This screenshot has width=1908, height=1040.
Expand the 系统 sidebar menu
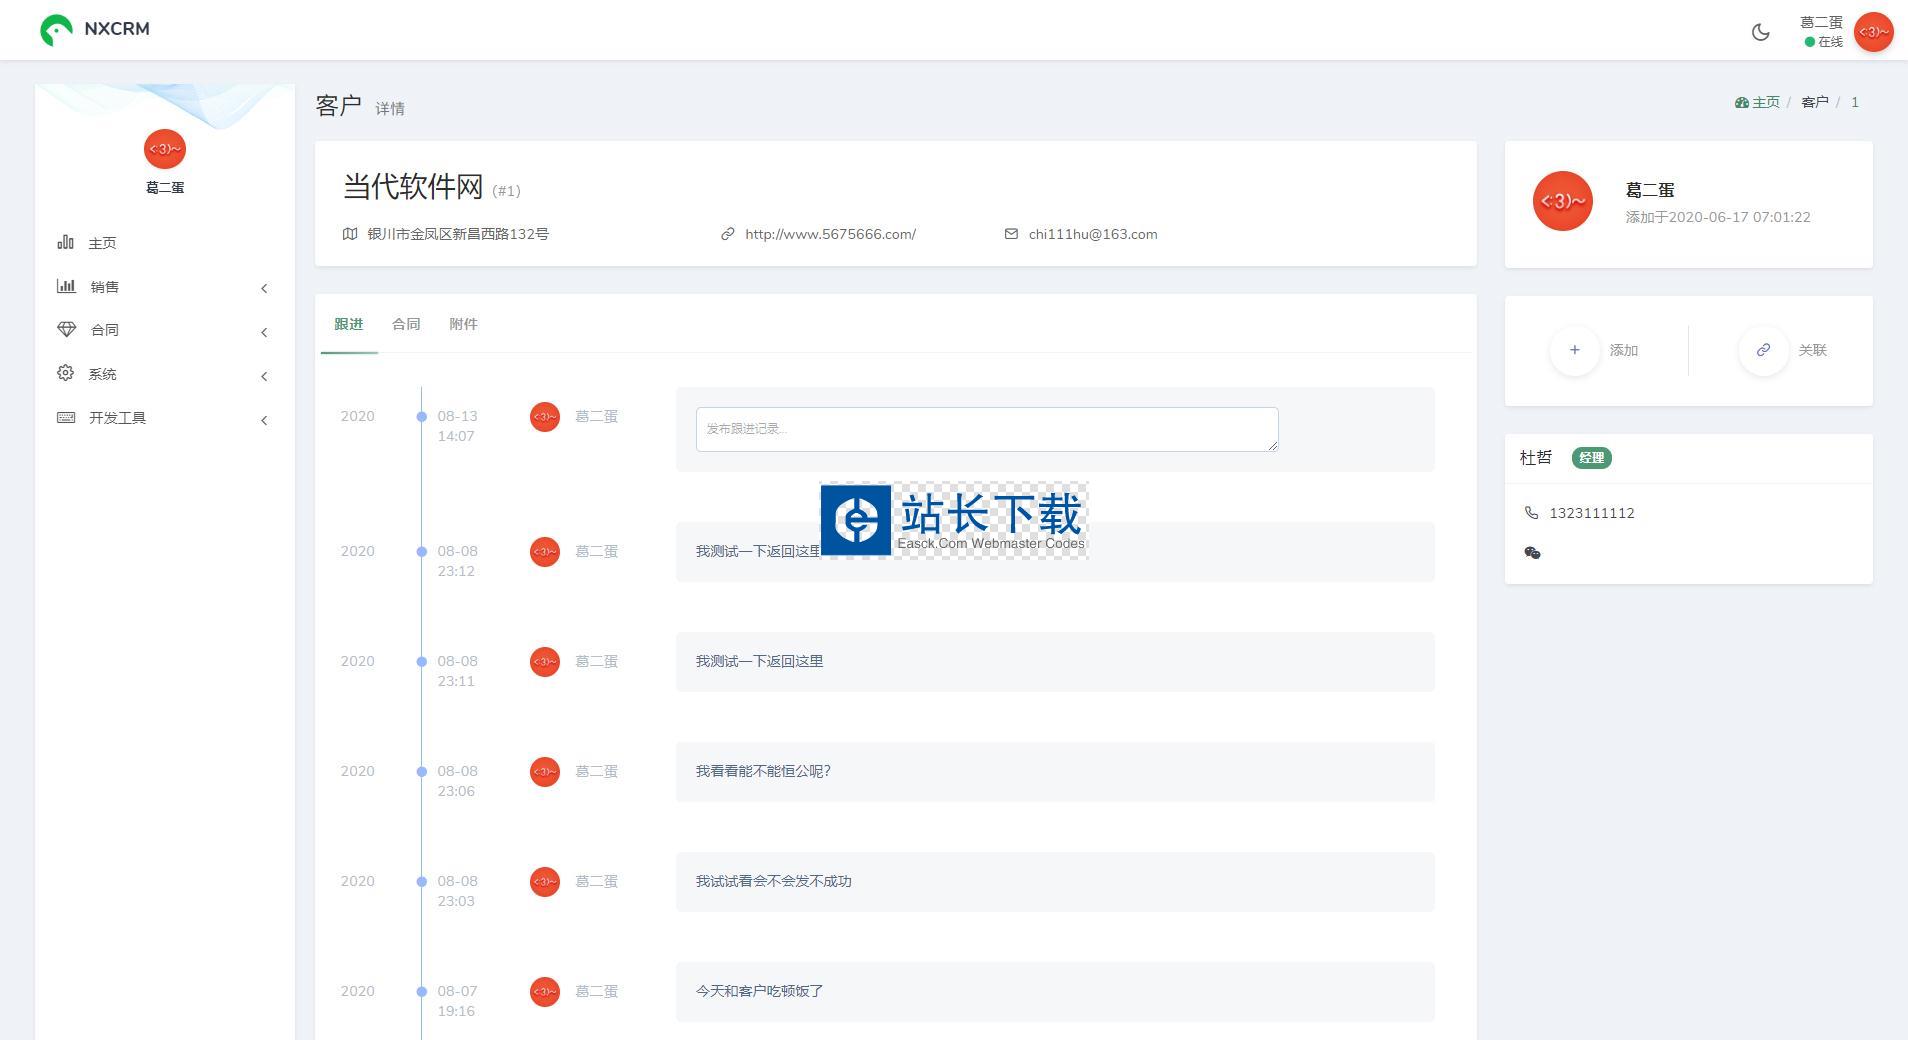click(x=102, y=374)
